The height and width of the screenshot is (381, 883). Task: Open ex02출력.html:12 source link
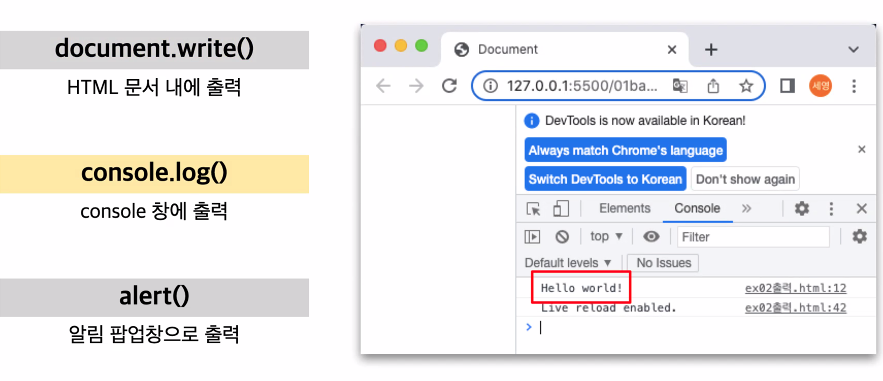[x=796, y=289]
